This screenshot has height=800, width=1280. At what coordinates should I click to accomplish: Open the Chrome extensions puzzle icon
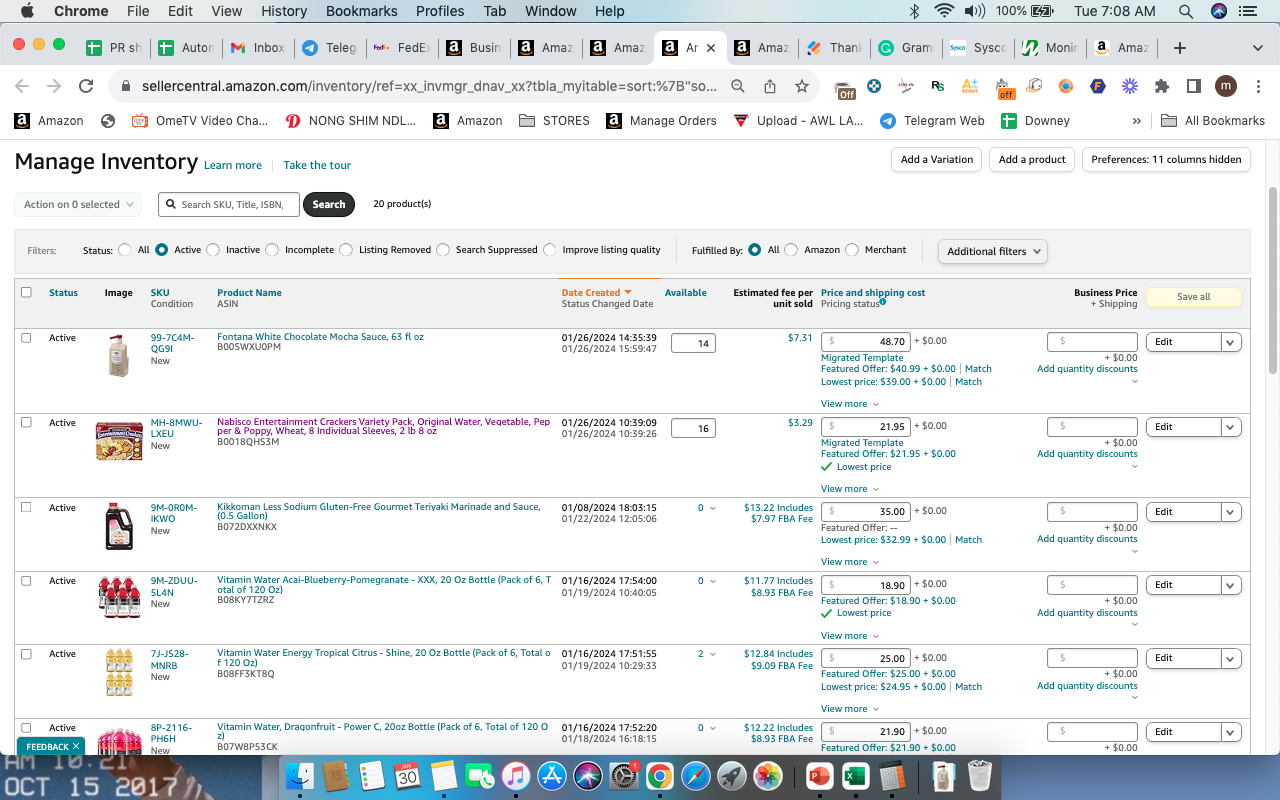[1162, 86]
